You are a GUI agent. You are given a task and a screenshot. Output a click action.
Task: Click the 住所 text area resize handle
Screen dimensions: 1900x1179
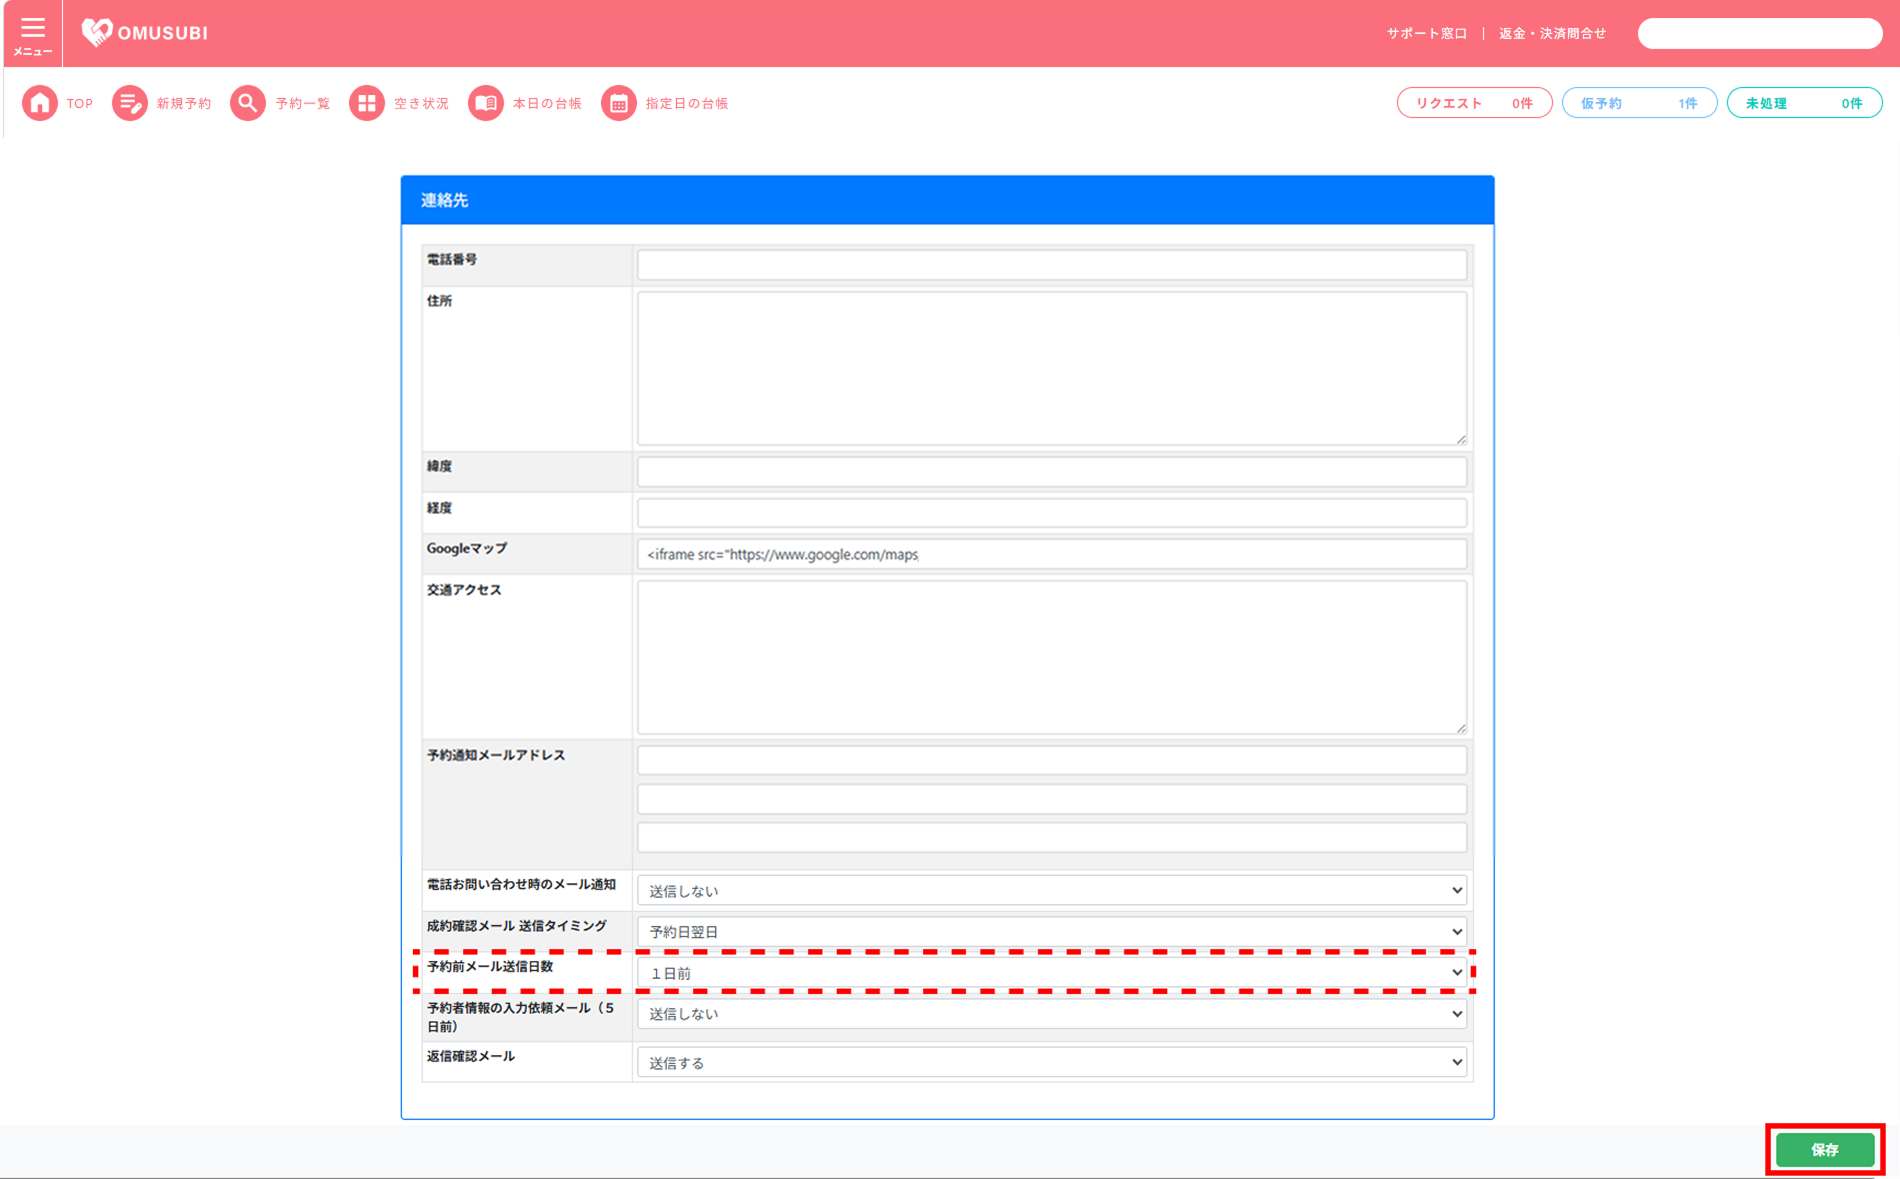(x=1461, y=439)
